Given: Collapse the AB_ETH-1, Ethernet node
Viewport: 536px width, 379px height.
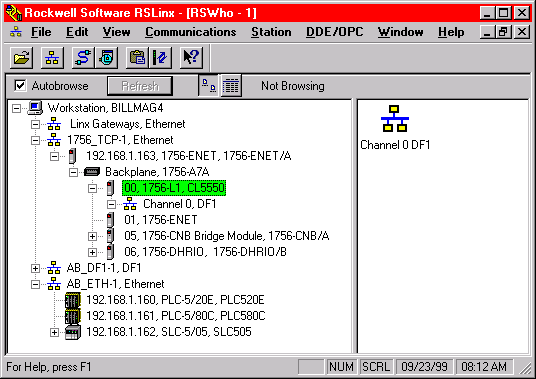Looking at the screenshot, I should pos(35,284).
